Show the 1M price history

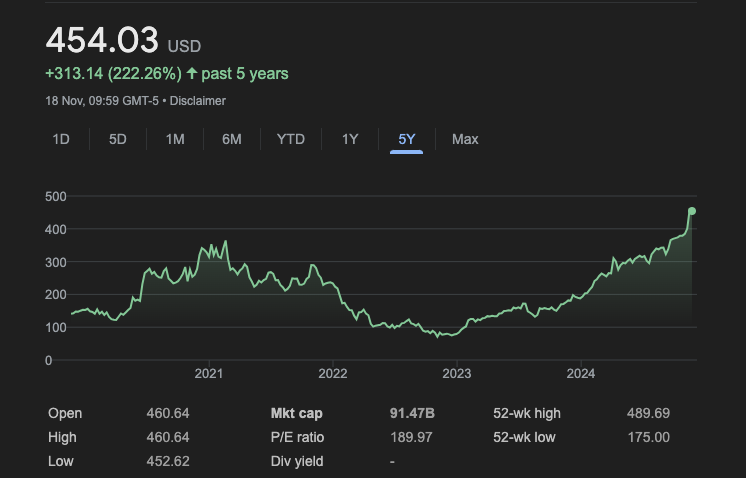coord(175,139)
